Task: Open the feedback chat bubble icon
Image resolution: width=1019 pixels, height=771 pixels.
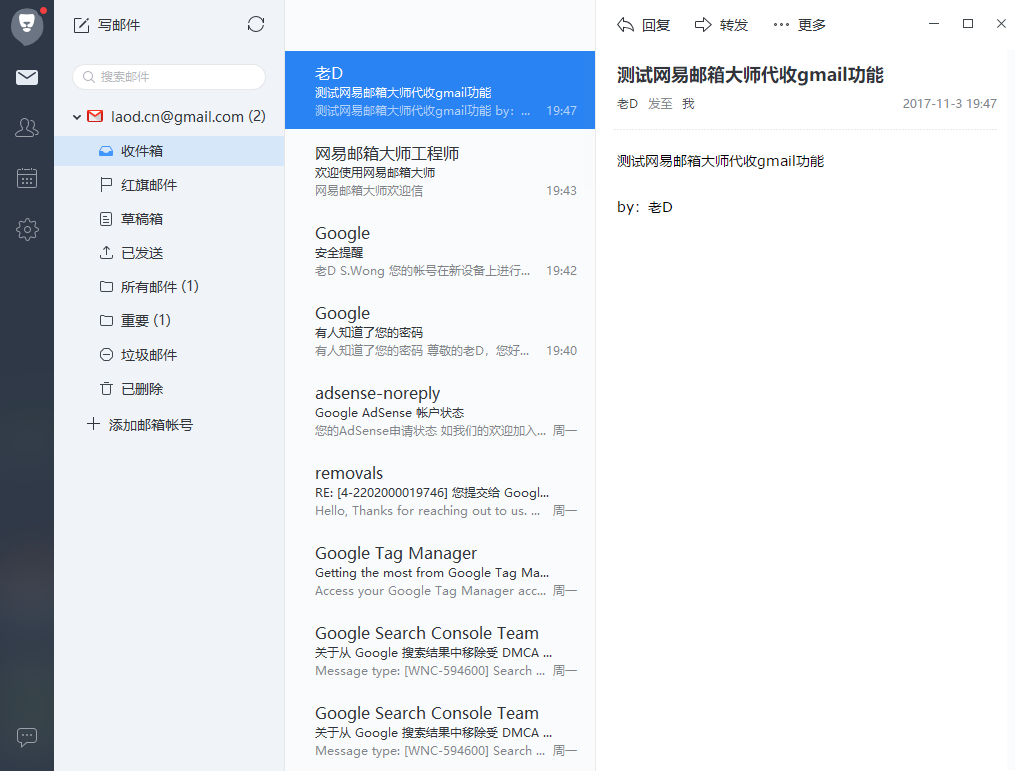Action: point(27,737)
